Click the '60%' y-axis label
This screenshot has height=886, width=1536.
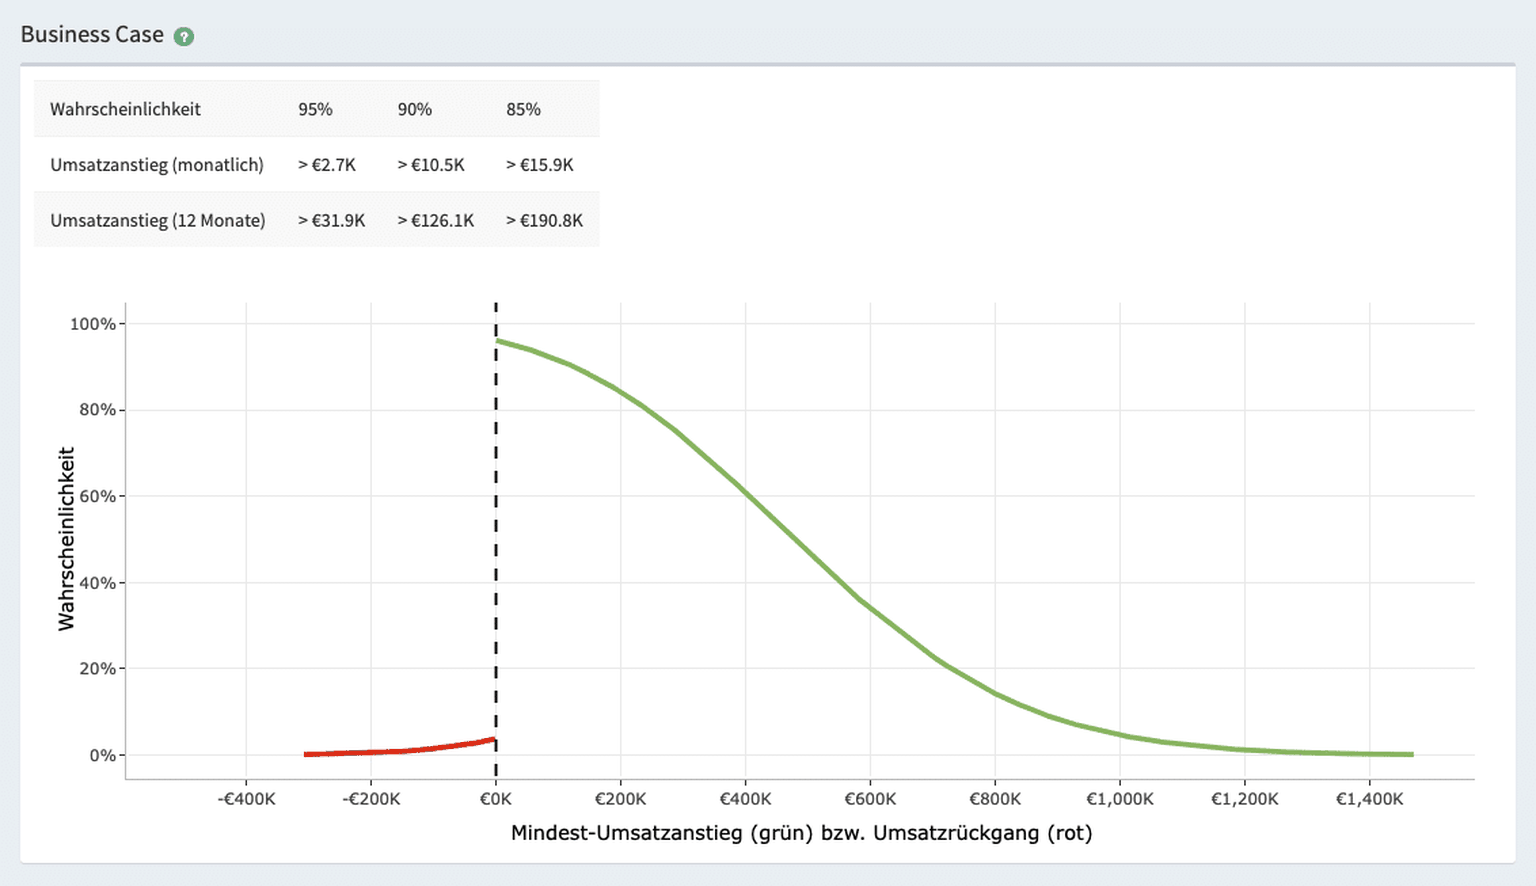tap(98, 496)
